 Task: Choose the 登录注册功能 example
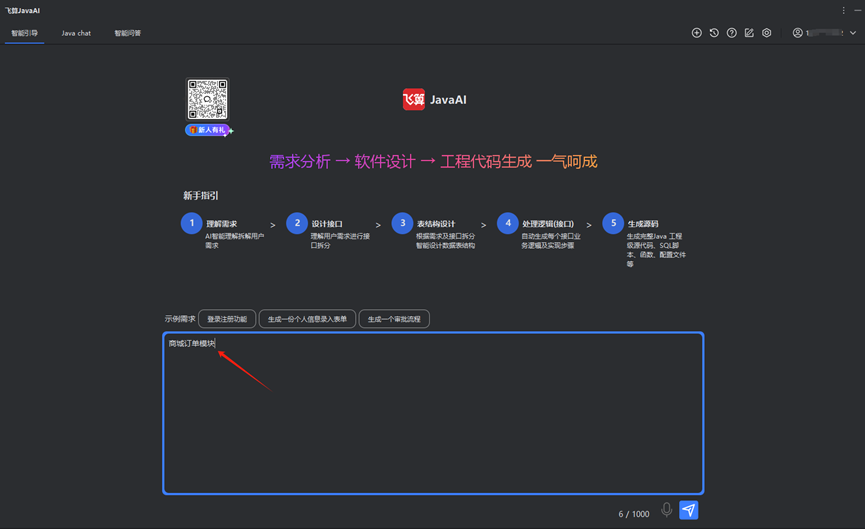pyautogui.click(x=227, y=319)
